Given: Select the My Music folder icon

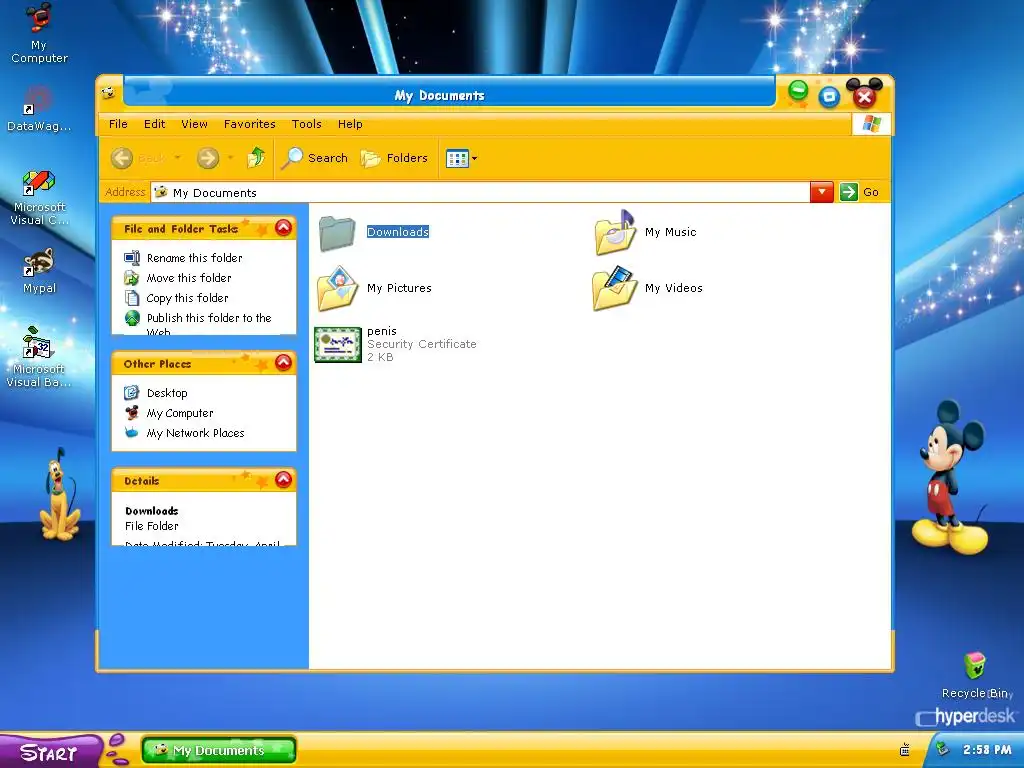Looking at the screenshot, I should (x=615, y=232).
